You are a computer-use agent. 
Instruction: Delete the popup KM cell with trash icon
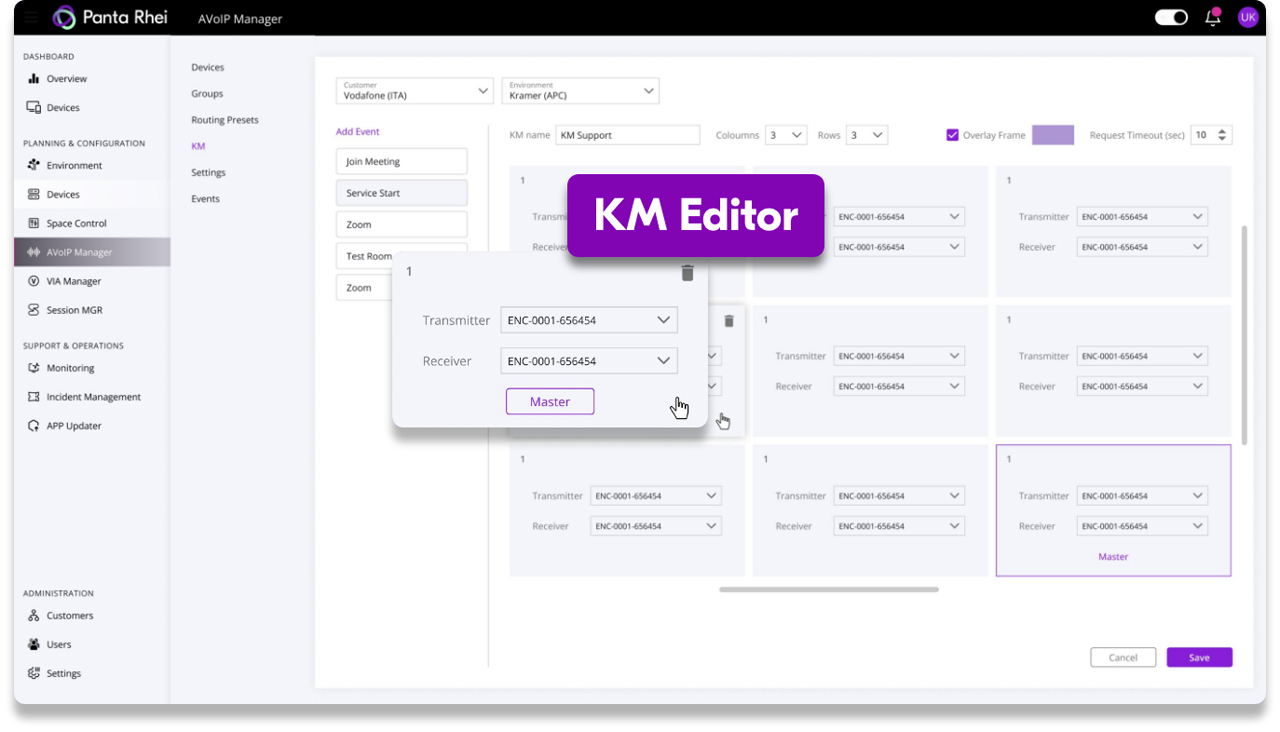687,273
